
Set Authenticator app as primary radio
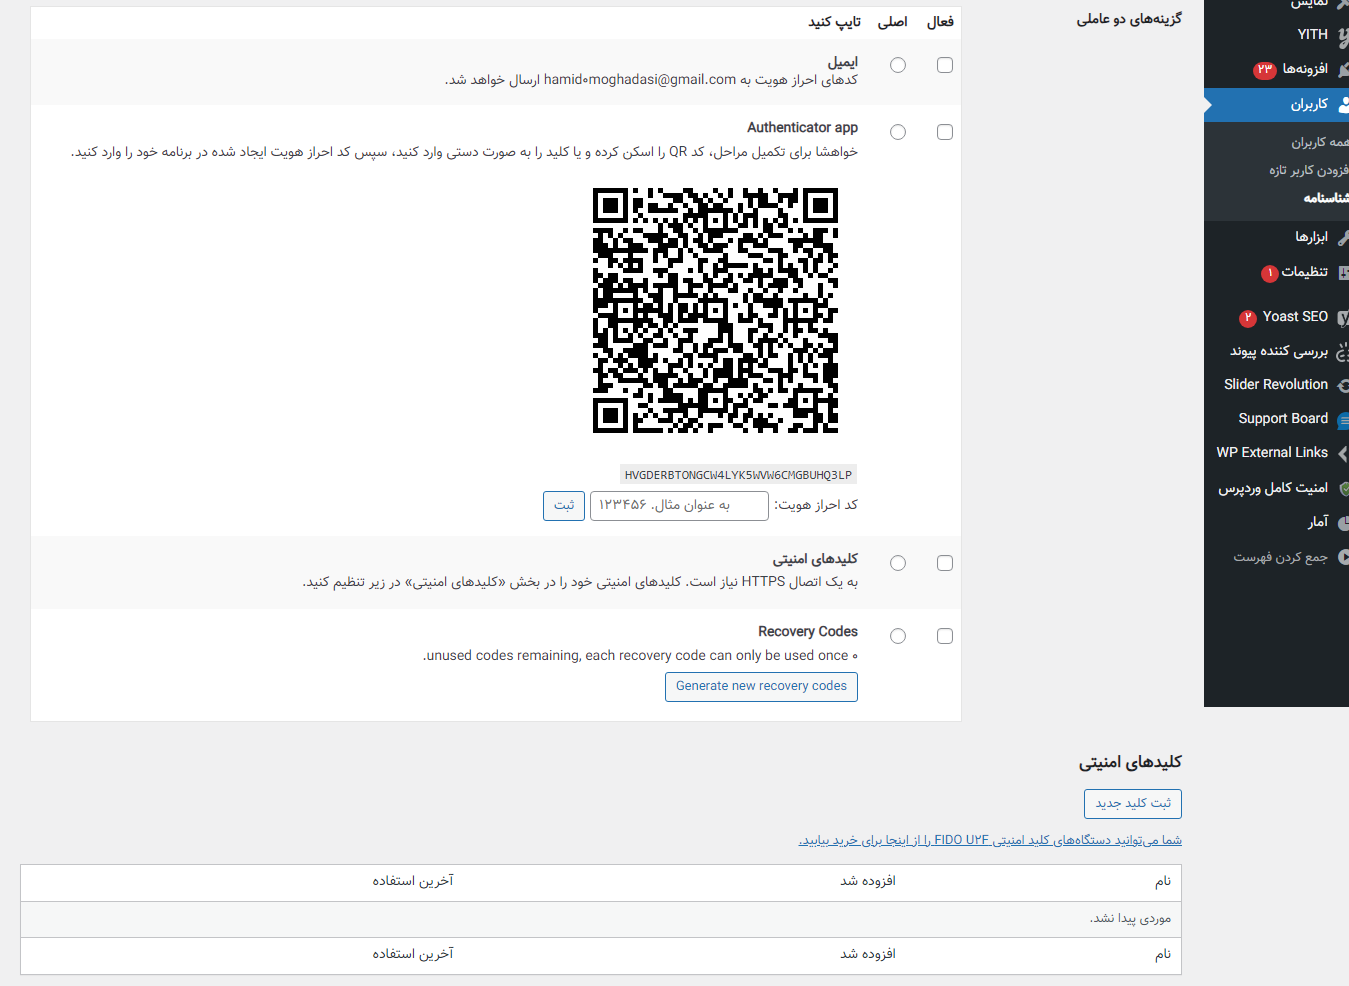pyautogui.click(x=898, y=132)
